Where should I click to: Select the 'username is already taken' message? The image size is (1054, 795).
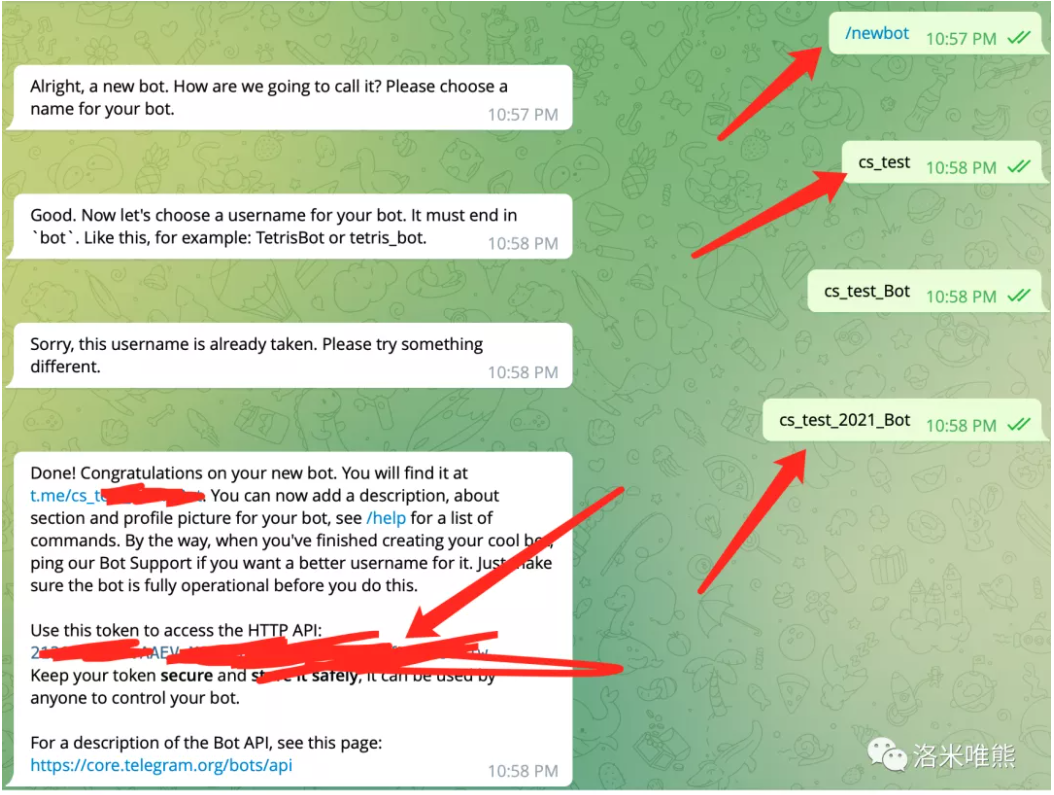[x=290, y=355]
